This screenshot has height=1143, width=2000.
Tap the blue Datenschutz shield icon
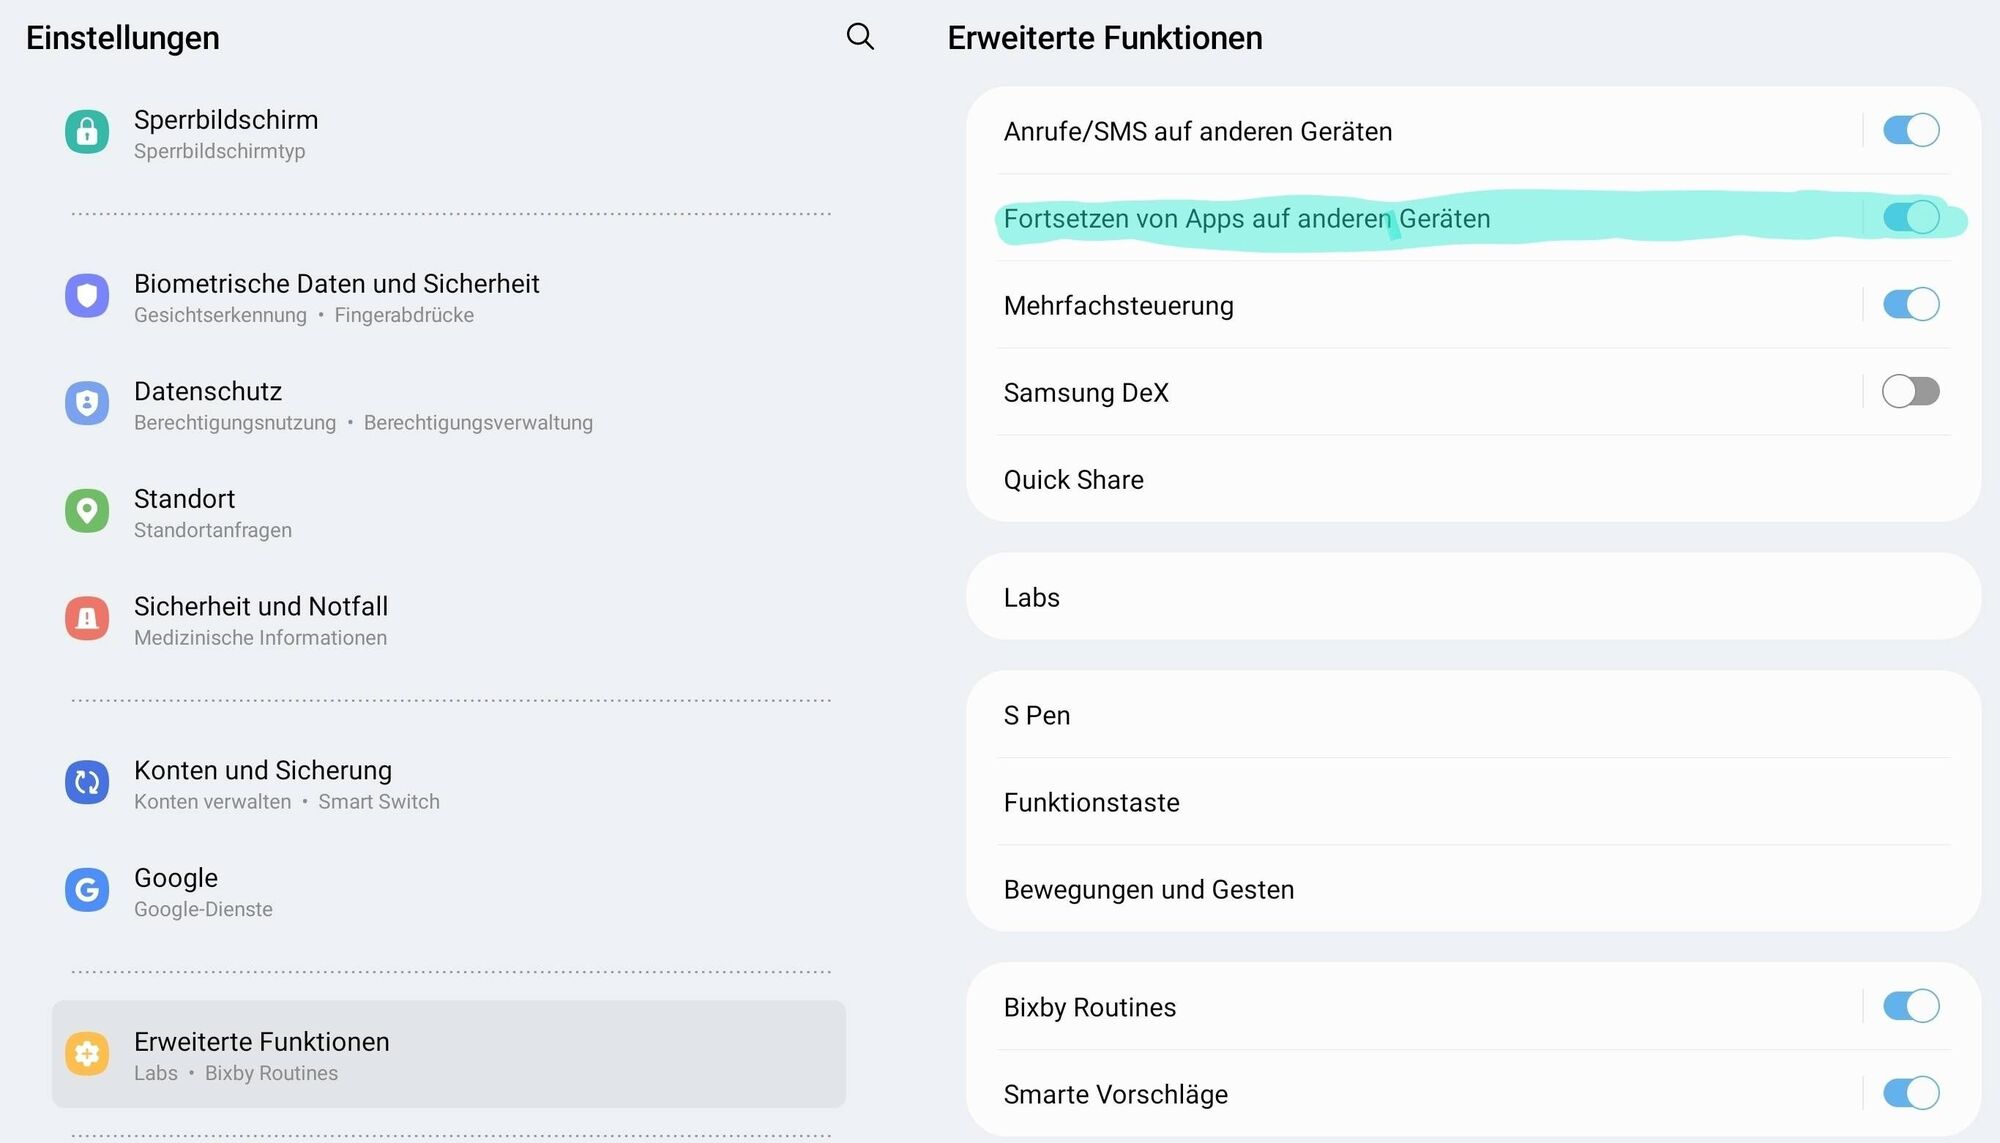click(87, 404)
